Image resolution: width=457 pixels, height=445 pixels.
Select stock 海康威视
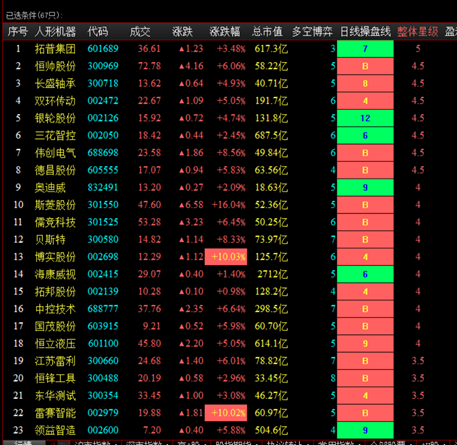tap(55, 274)
